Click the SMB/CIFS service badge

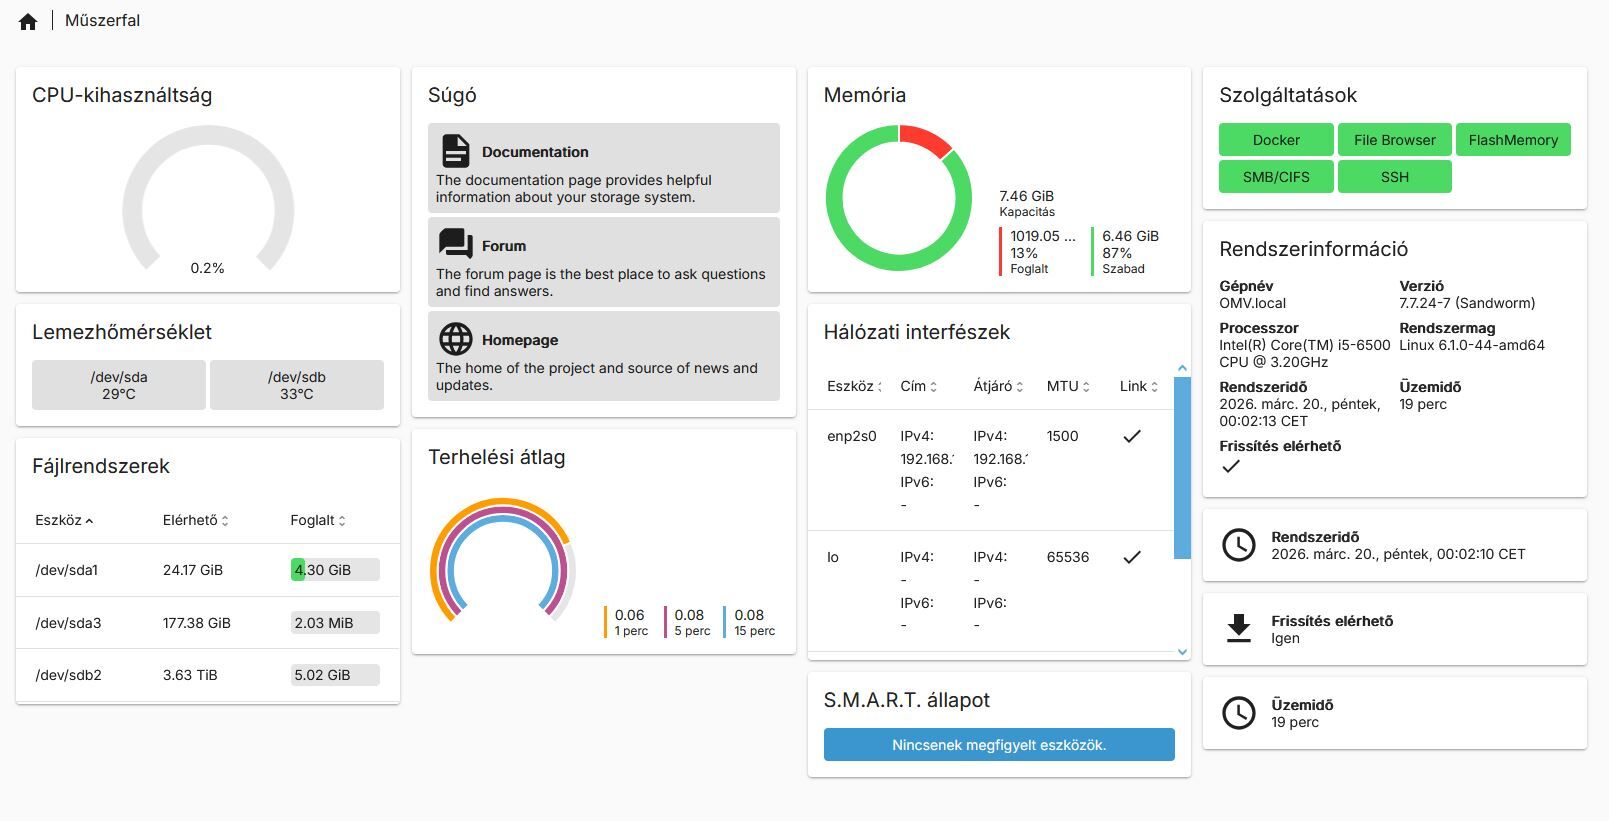coord(1276,177)
